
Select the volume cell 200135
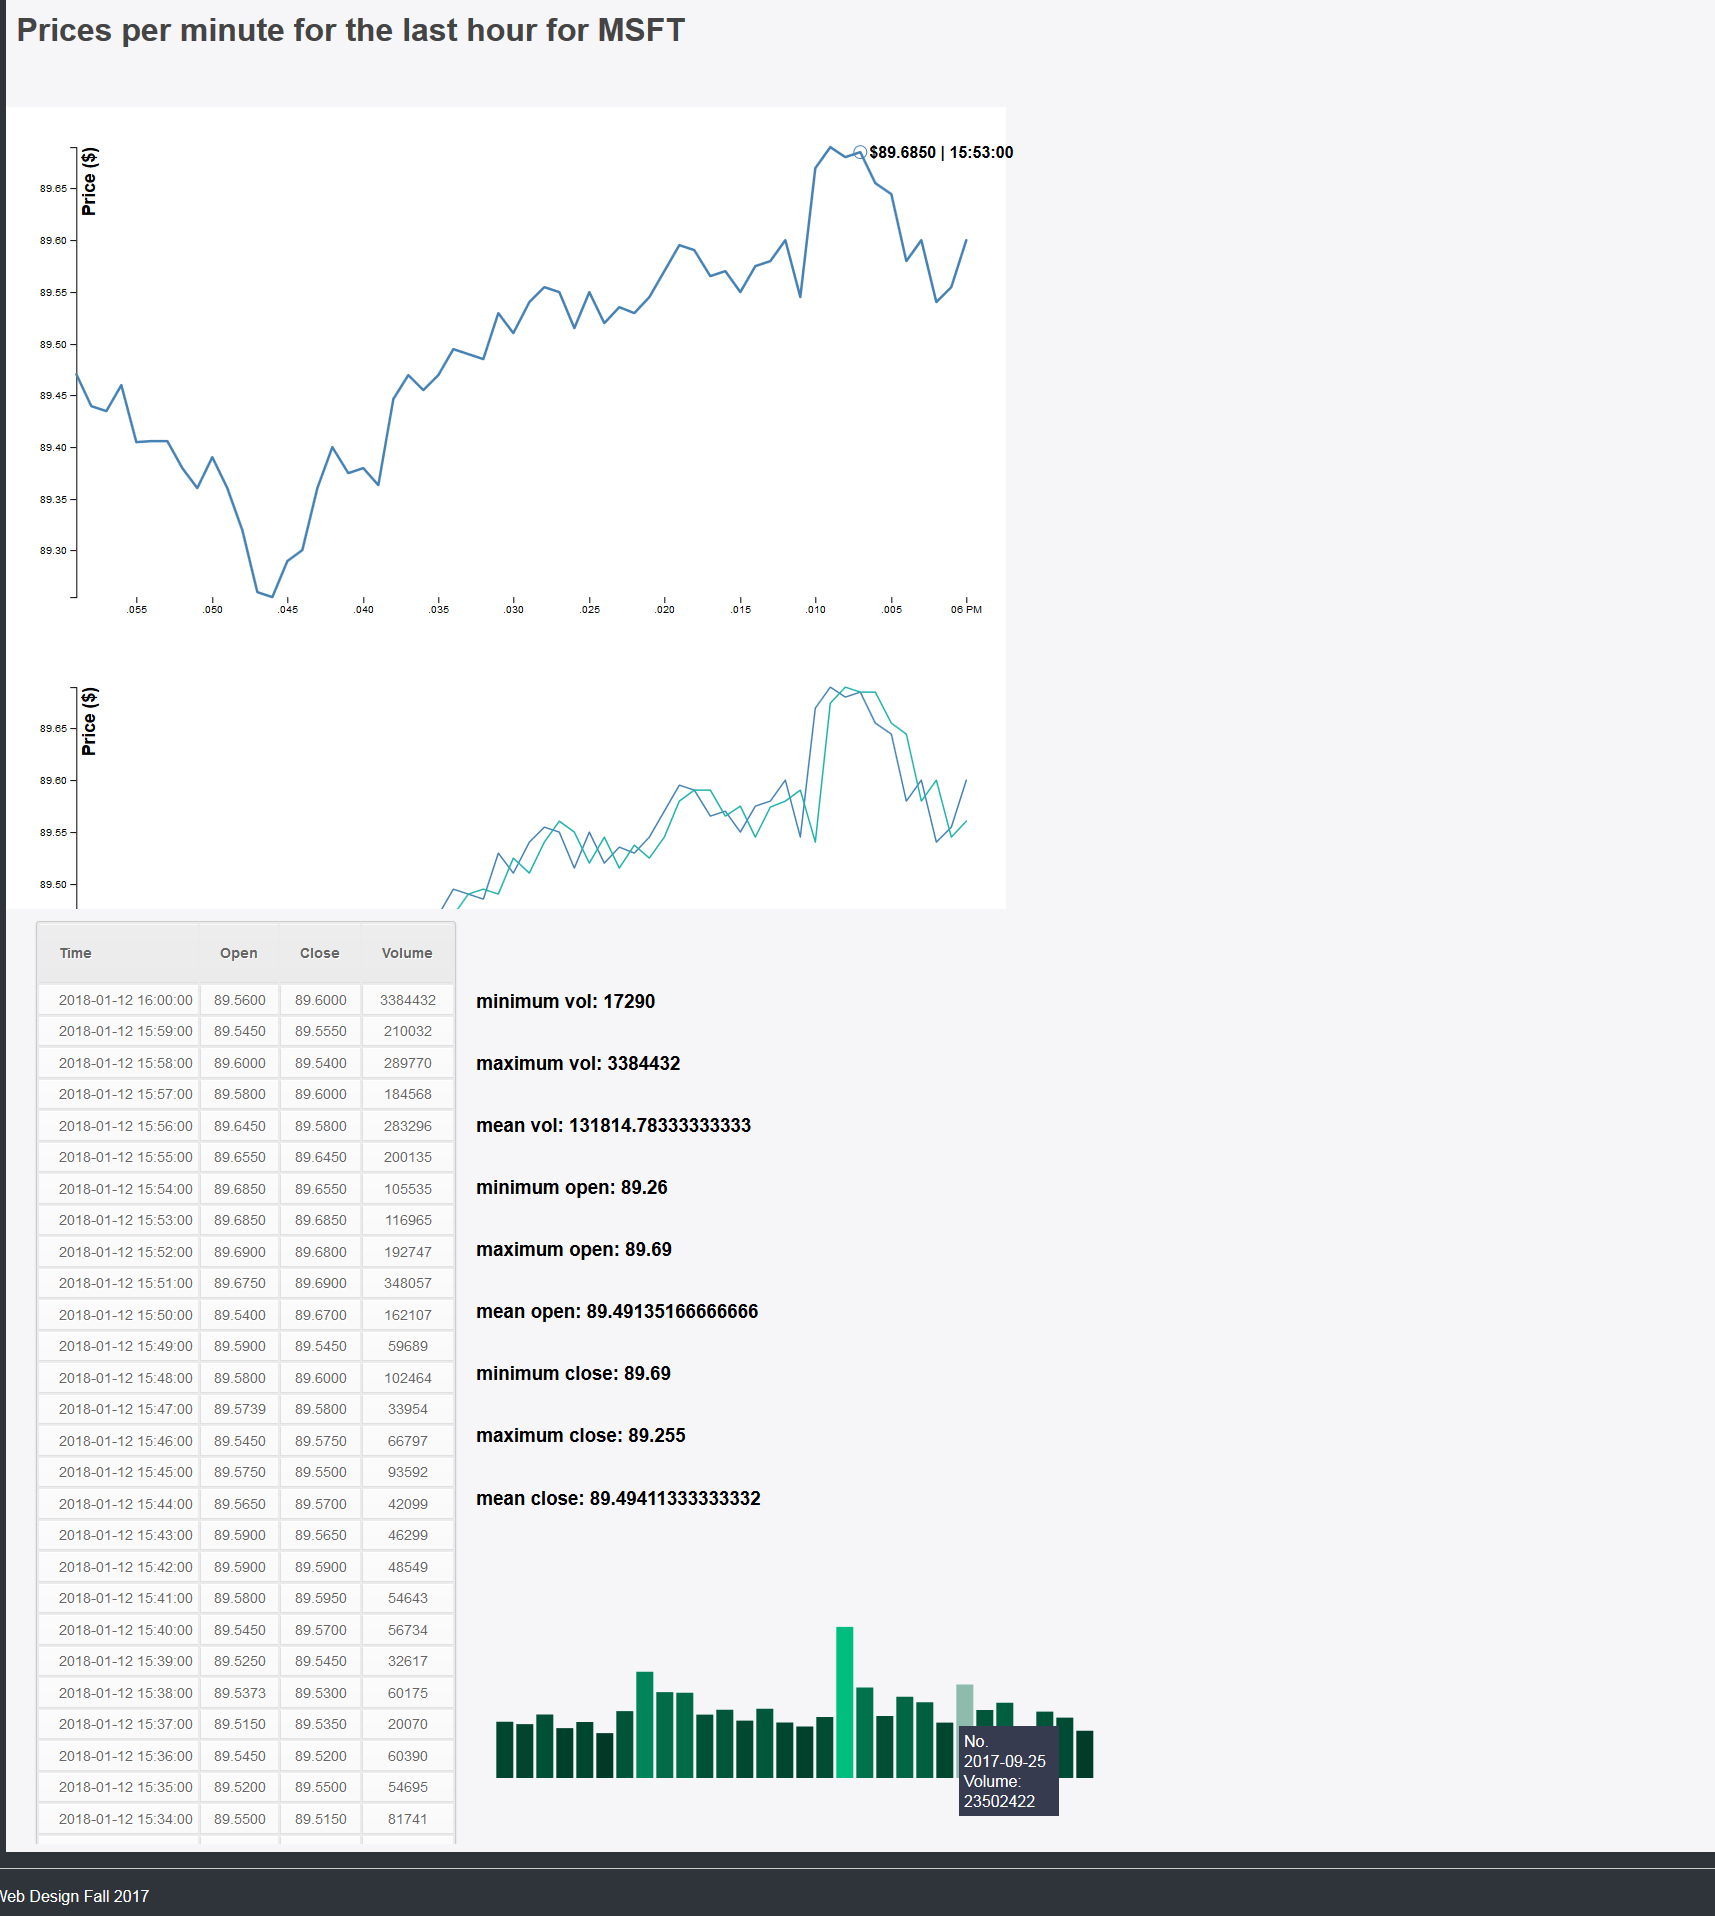point(408,1157)
